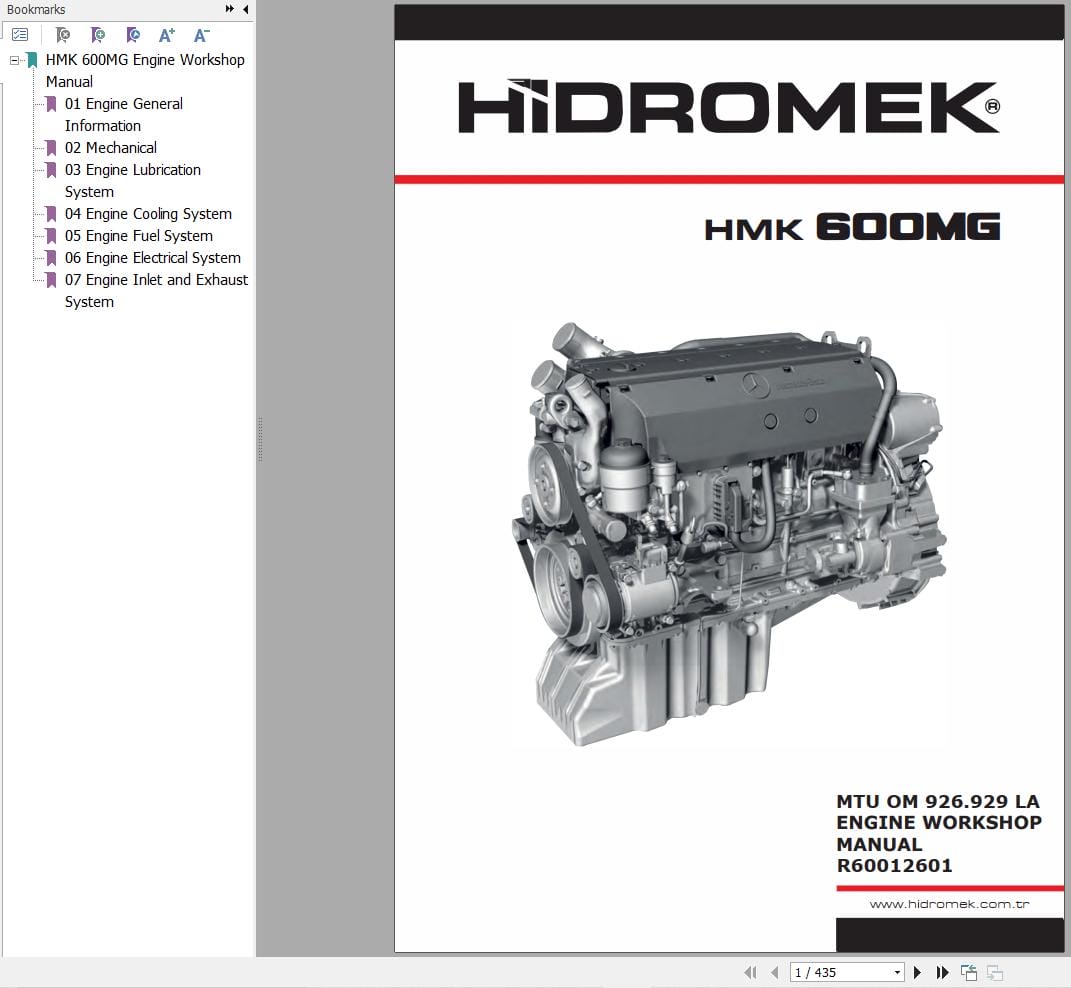Increase bookmark font size with A+
The image size is (1071, 988).
pyautogui.click(x=167, y=35)
